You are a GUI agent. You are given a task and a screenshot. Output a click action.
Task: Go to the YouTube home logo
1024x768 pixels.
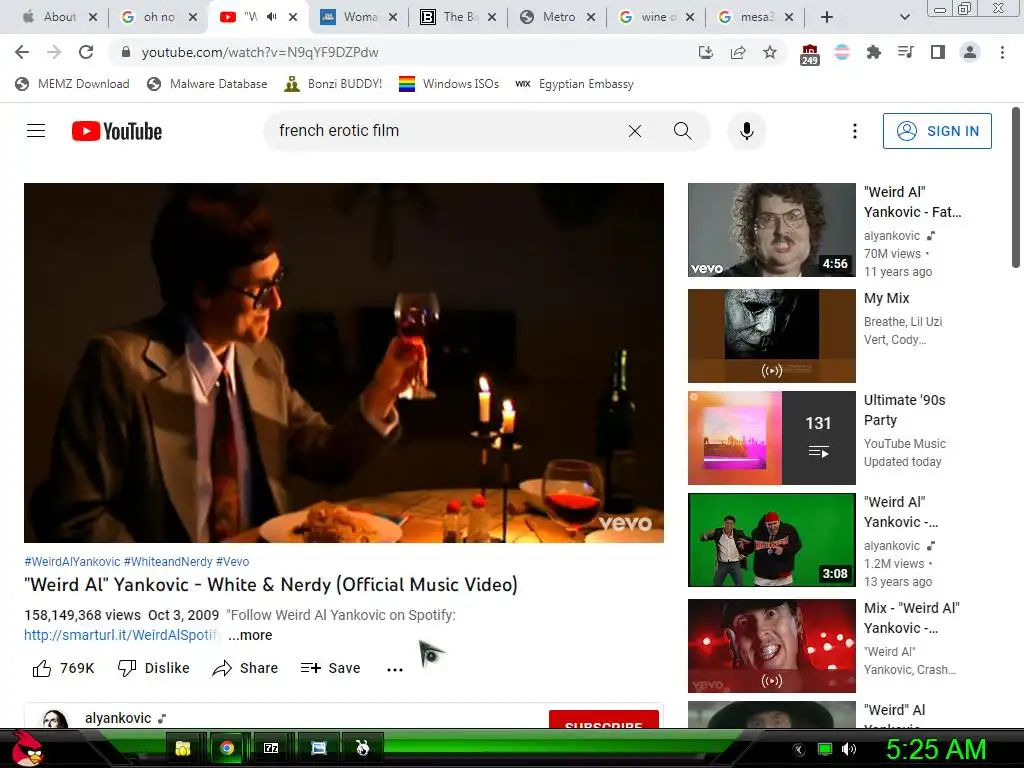click(117, 131)
